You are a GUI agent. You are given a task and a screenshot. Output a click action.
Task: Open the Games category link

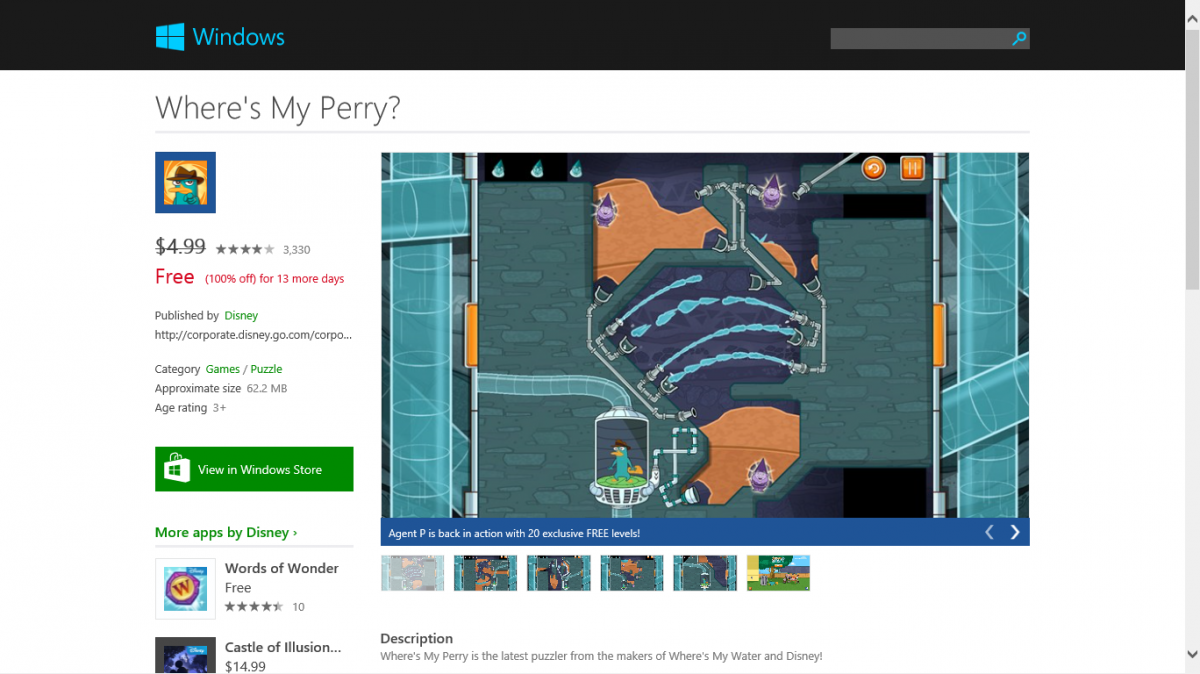point(223,369)
